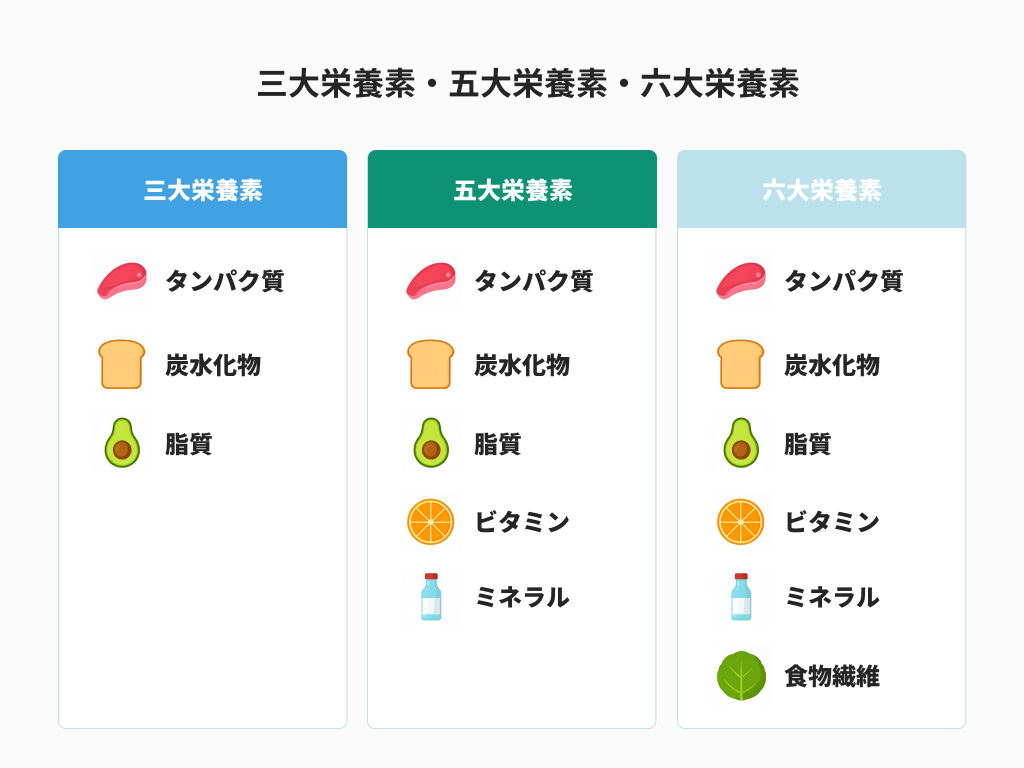Click the avocado icon in 六大栄養素 column
Screen dimensions: 1024x768
point(741,443)
